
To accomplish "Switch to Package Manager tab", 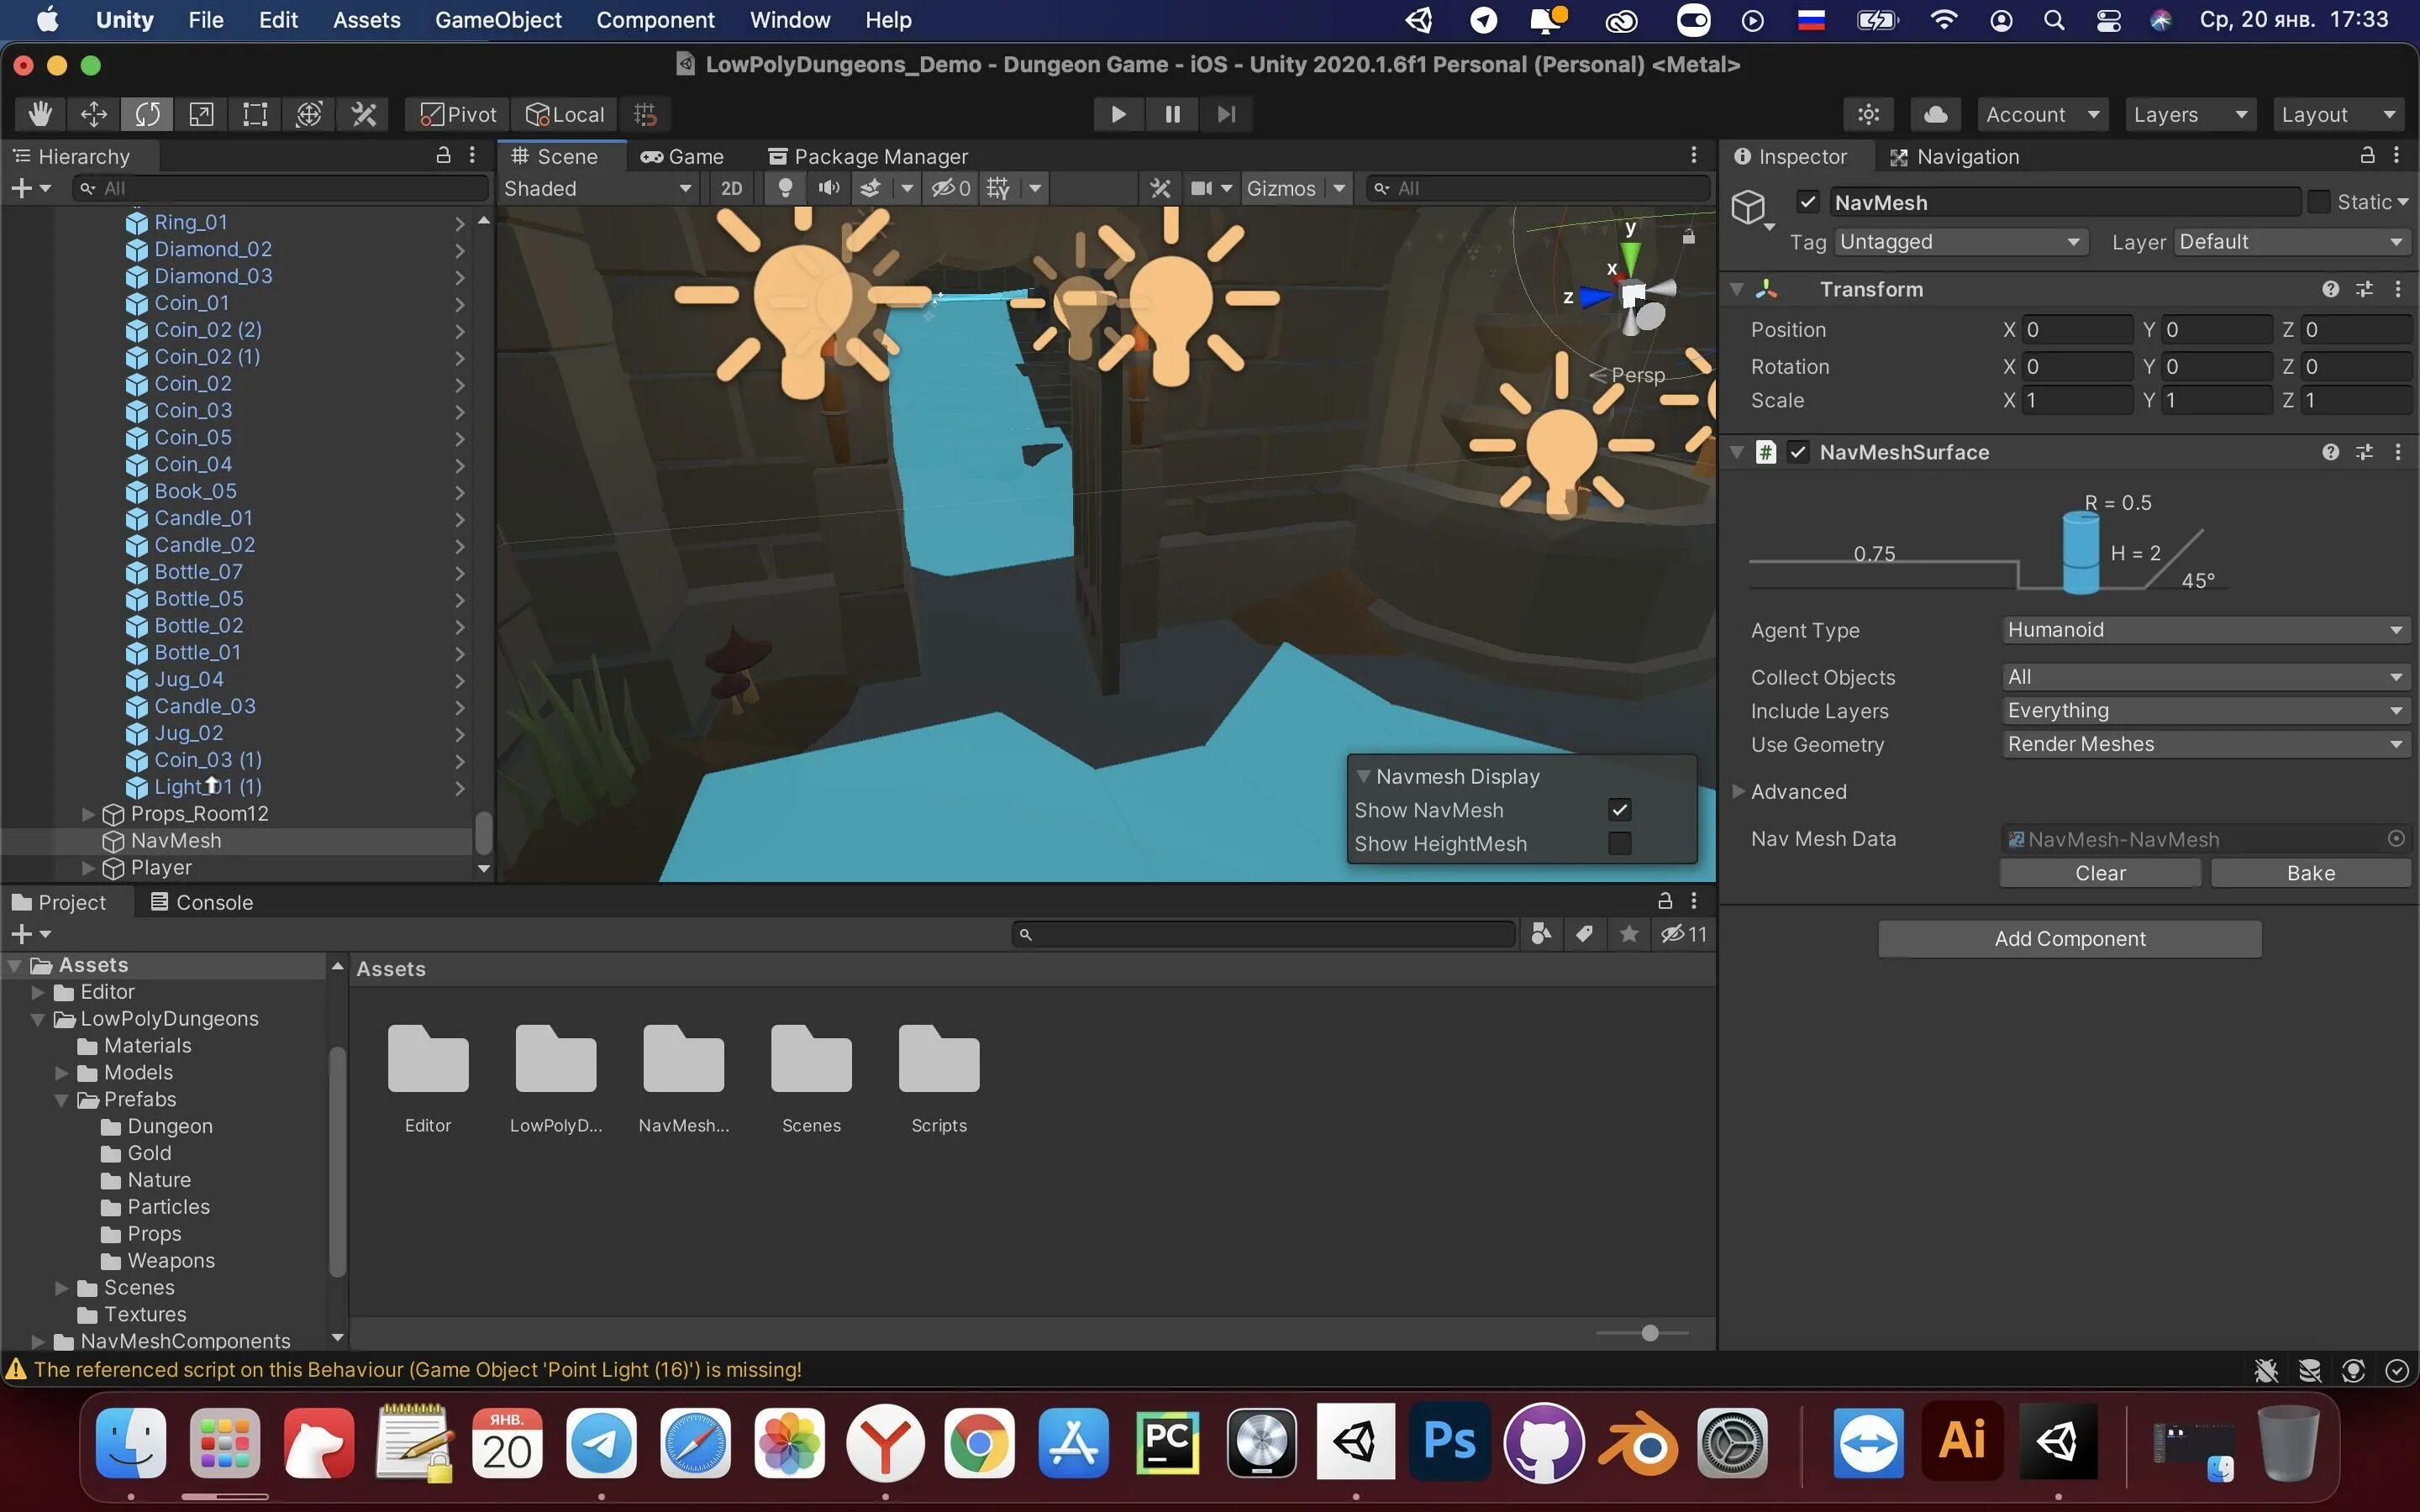I will pyautogui.click(x=868, y=156).
